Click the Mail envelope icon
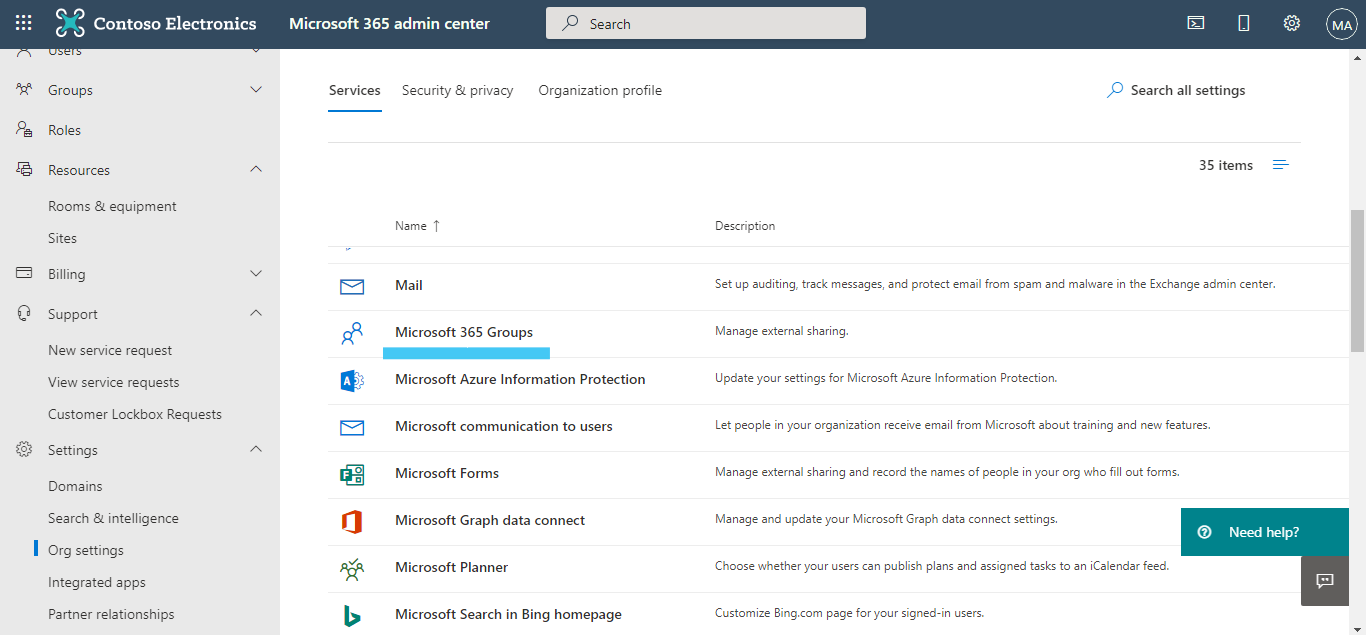Image resolution: width=1366 pixels, height=635 pixels. pyautogui.click(x=352, y=286)
